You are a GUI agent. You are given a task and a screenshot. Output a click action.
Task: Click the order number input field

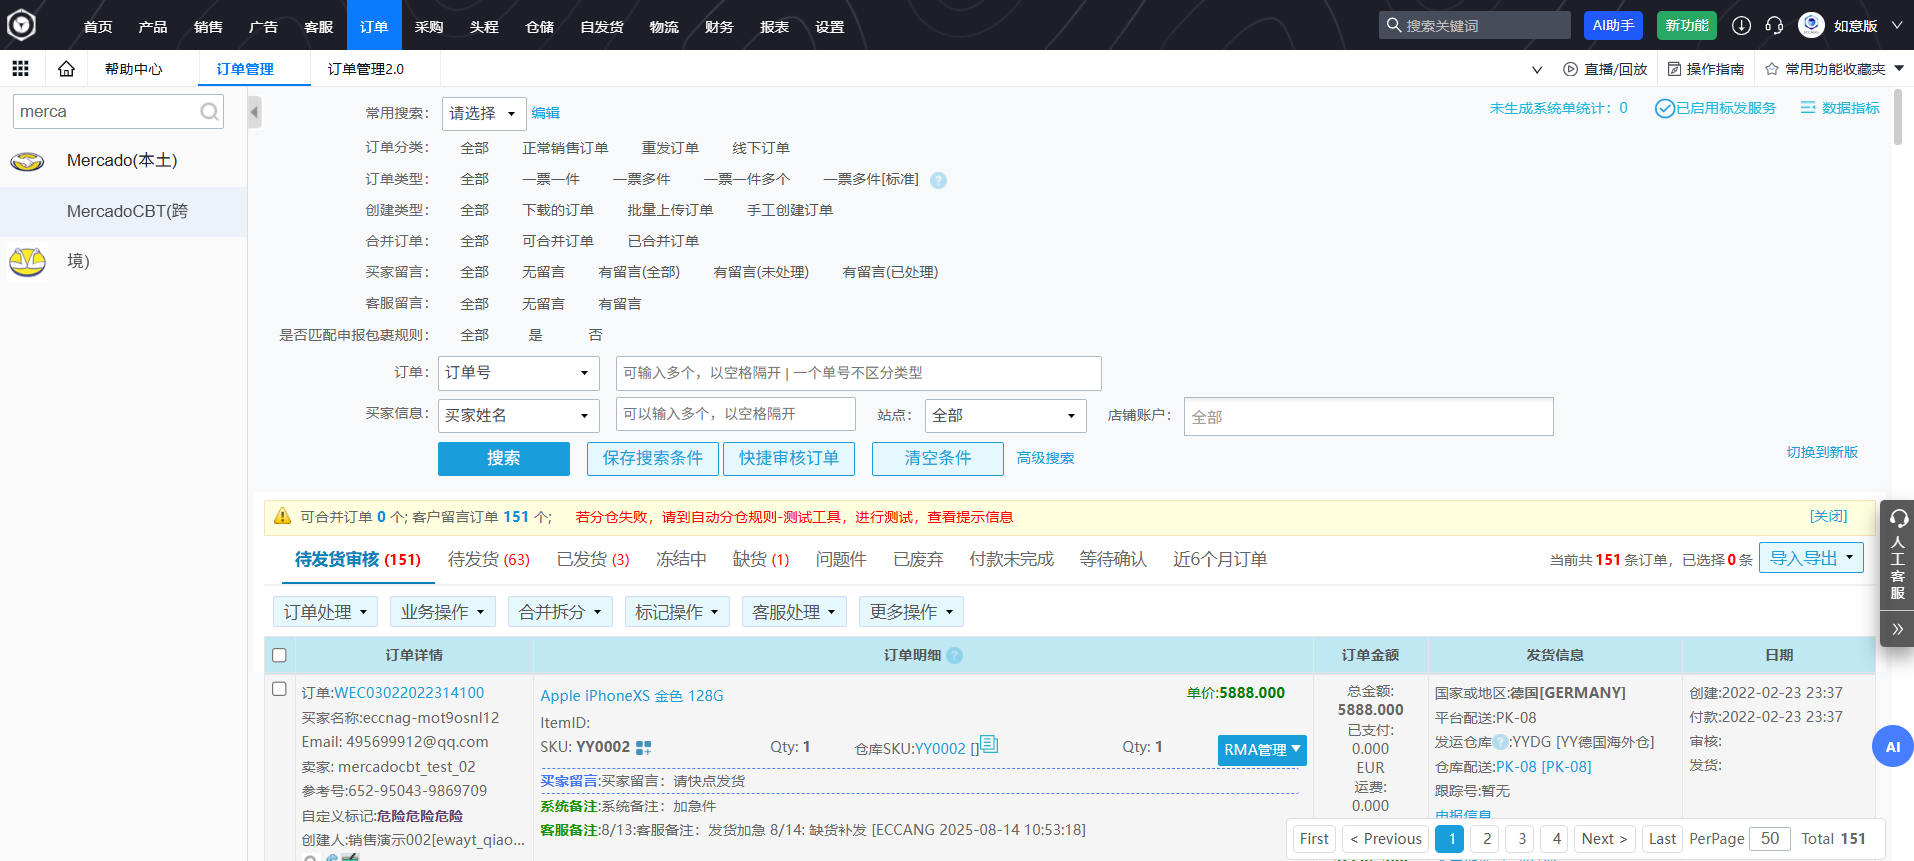[858, 373]
